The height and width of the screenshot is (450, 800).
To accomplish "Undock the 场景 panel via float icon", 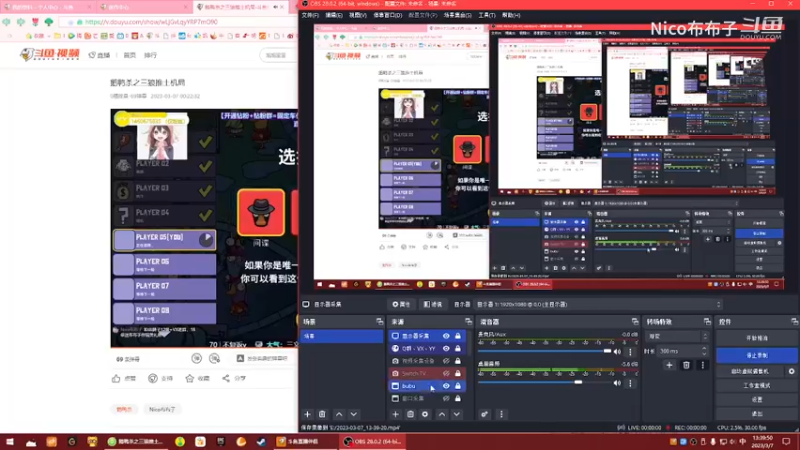I will point(379,321).
